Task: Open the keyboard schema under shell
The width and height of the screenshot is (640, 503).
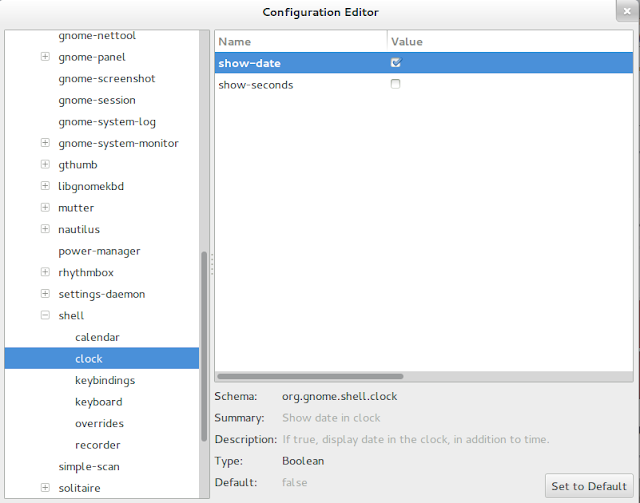Action: 99,402
